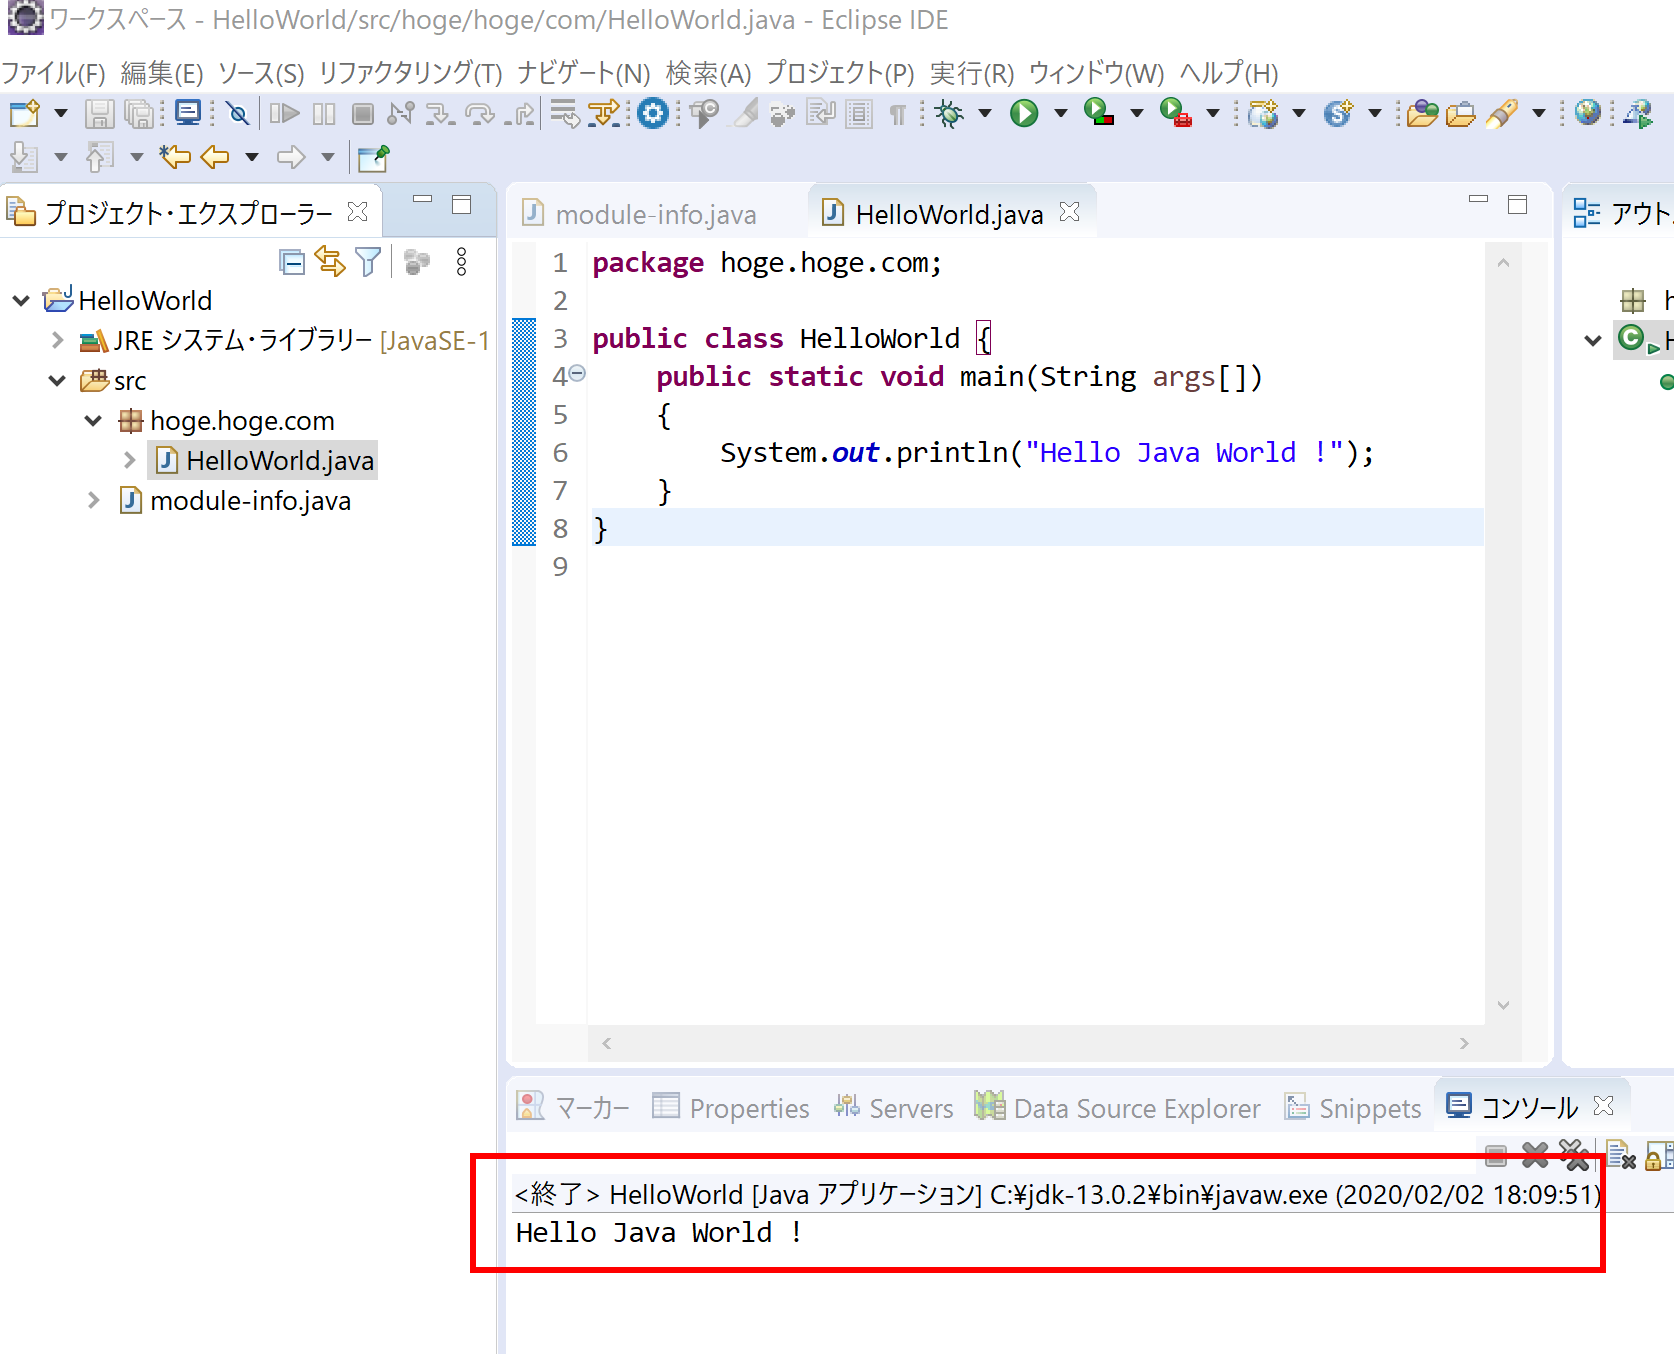
Task: Collapse All in Project Explorer
Action: pos(291,262)
